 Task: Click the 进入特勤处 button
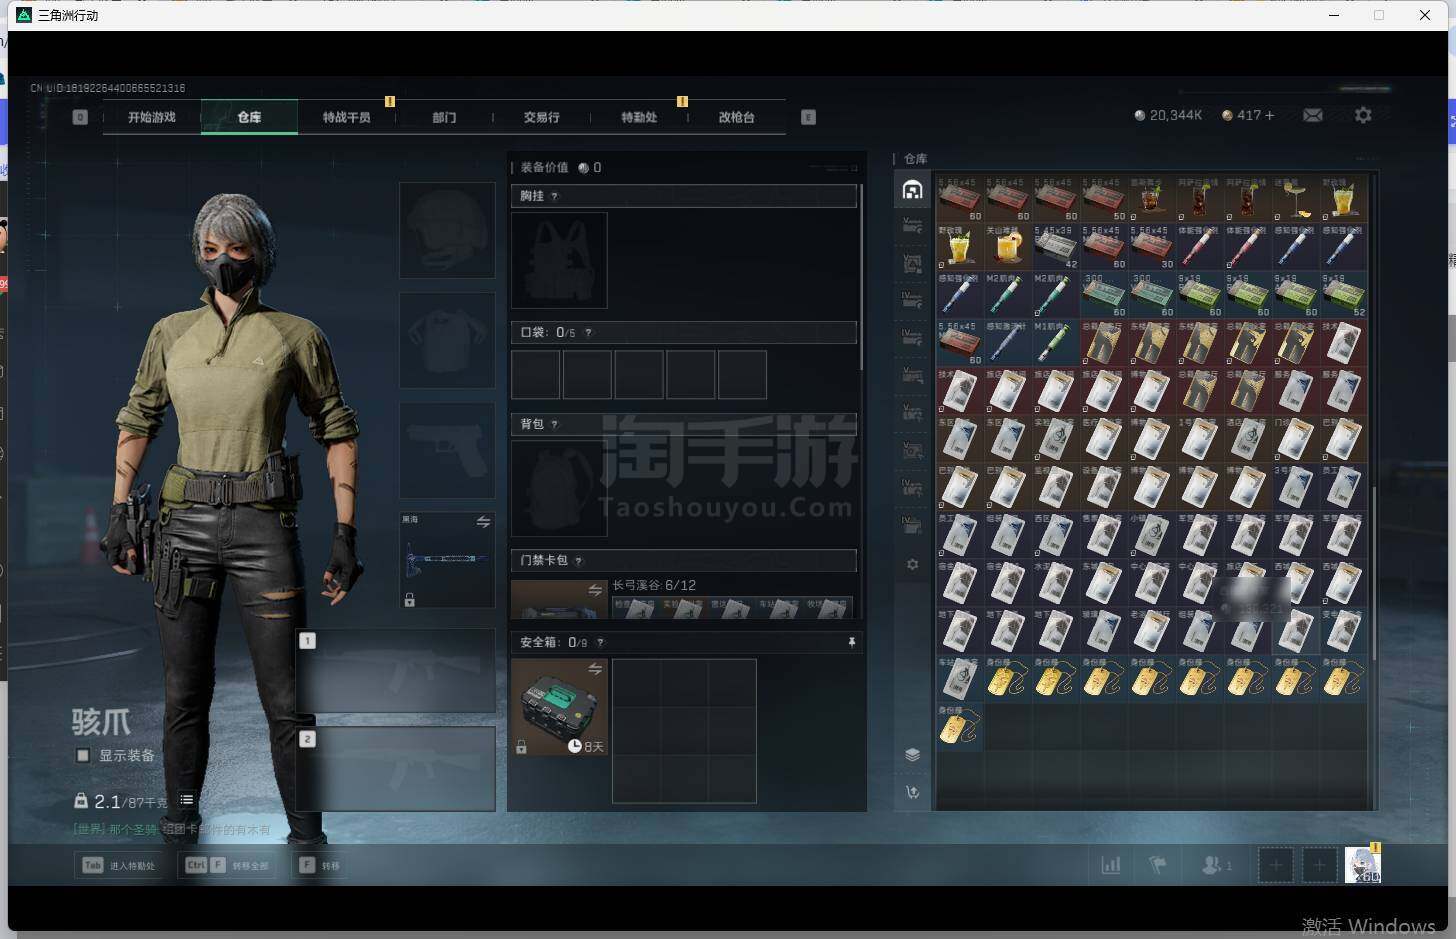[120, 865]
